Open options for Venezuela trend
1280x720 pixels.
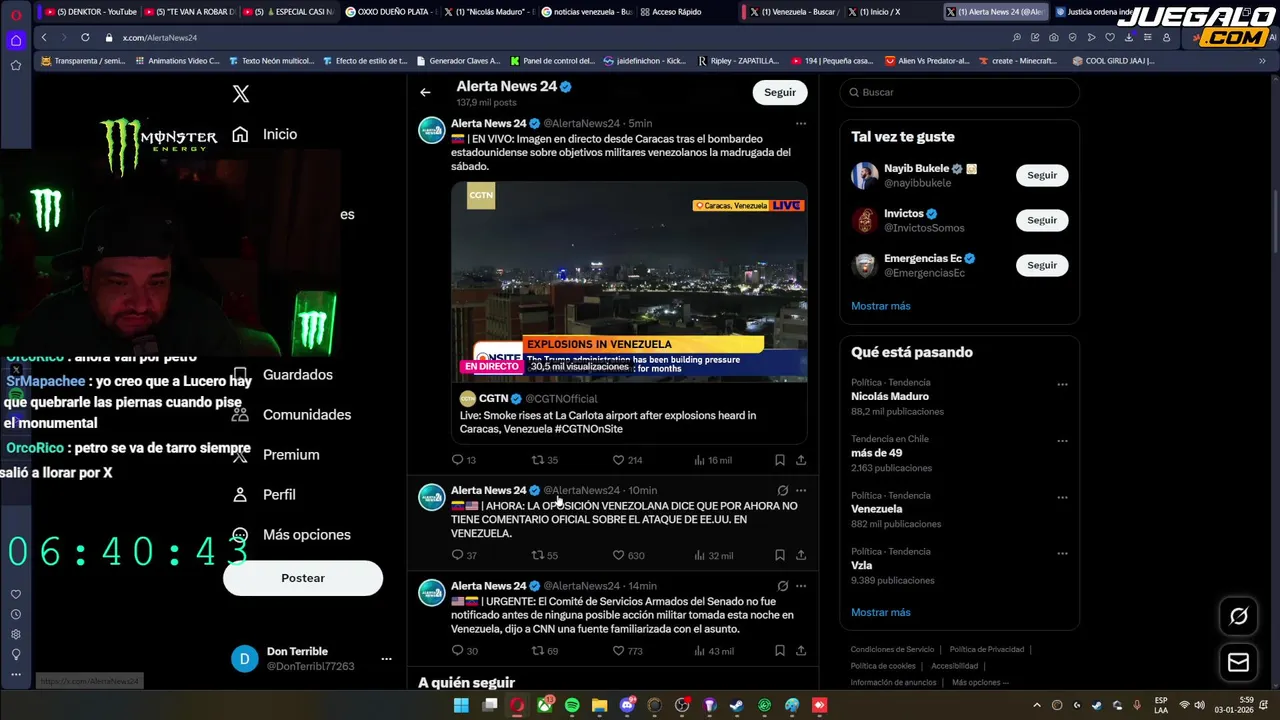[1062, 497]
